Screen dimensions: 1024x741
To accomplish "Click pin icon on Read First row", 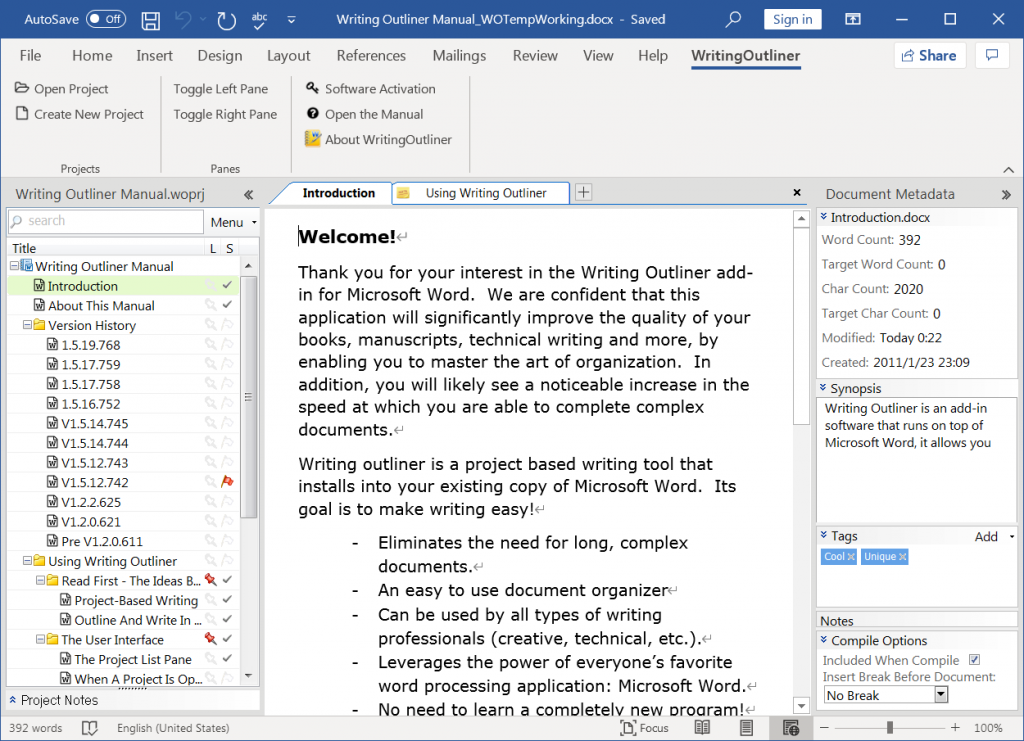I will click(x=210, y=580).
